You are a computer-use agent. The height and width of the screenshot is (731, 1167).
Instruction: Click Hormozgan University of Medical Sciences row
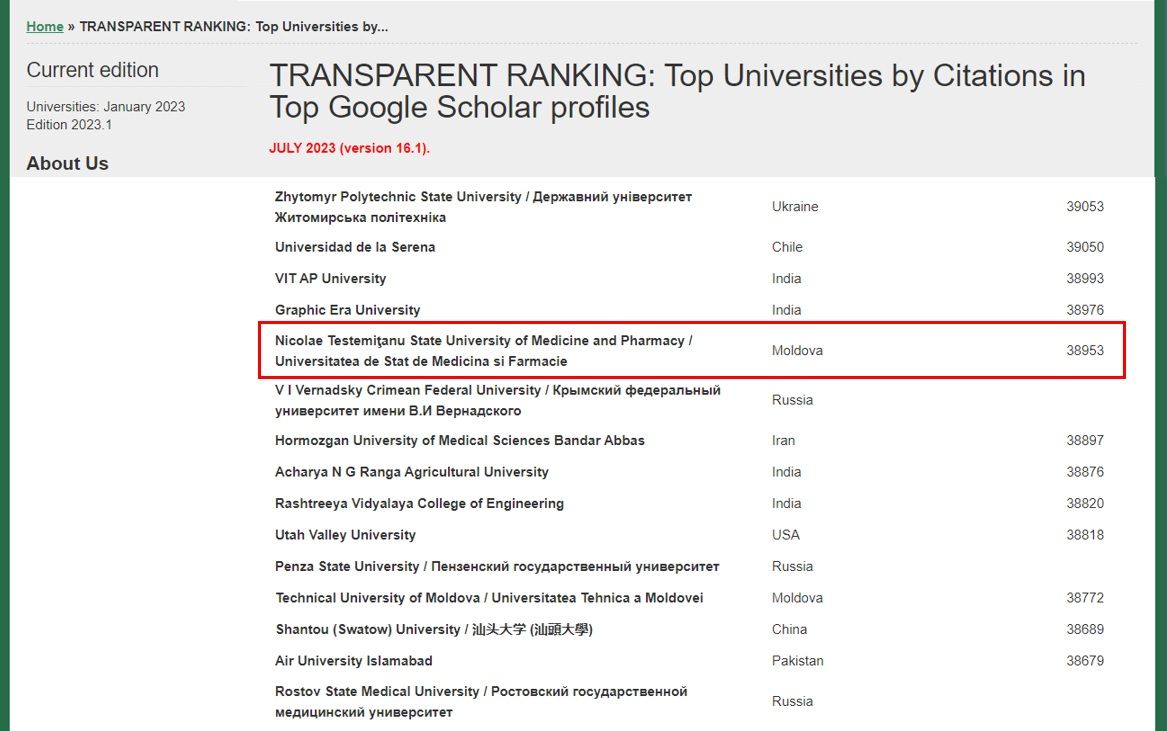(459, 441)
